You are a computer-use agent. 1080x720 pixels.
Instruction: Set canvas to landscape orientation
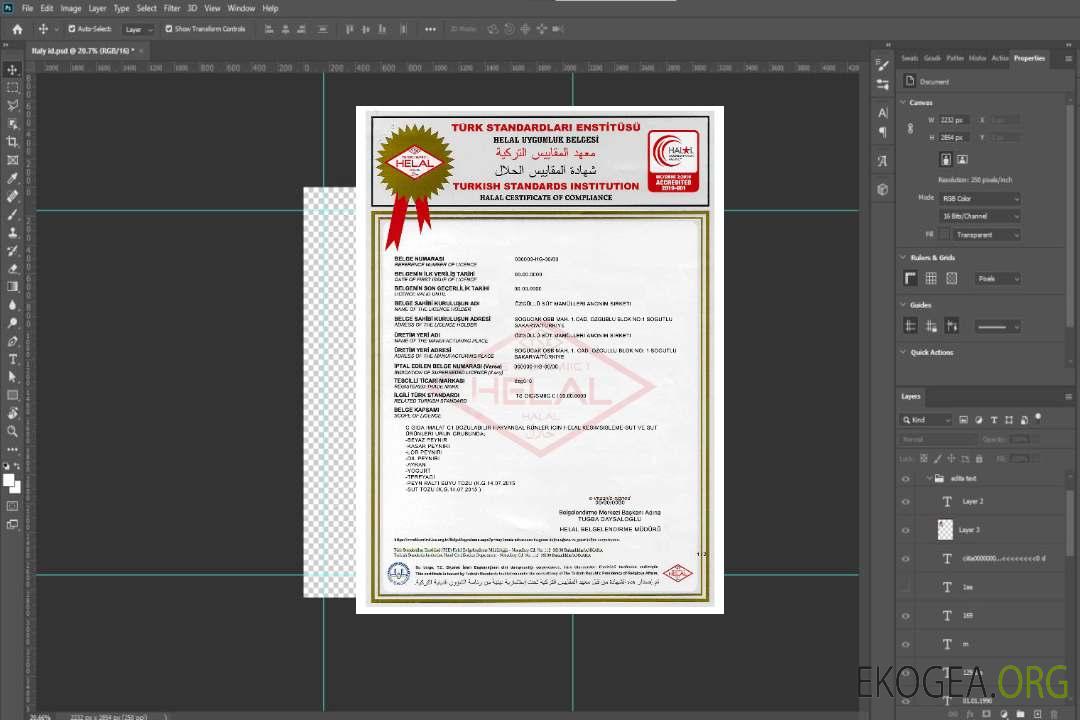[962, 160]
